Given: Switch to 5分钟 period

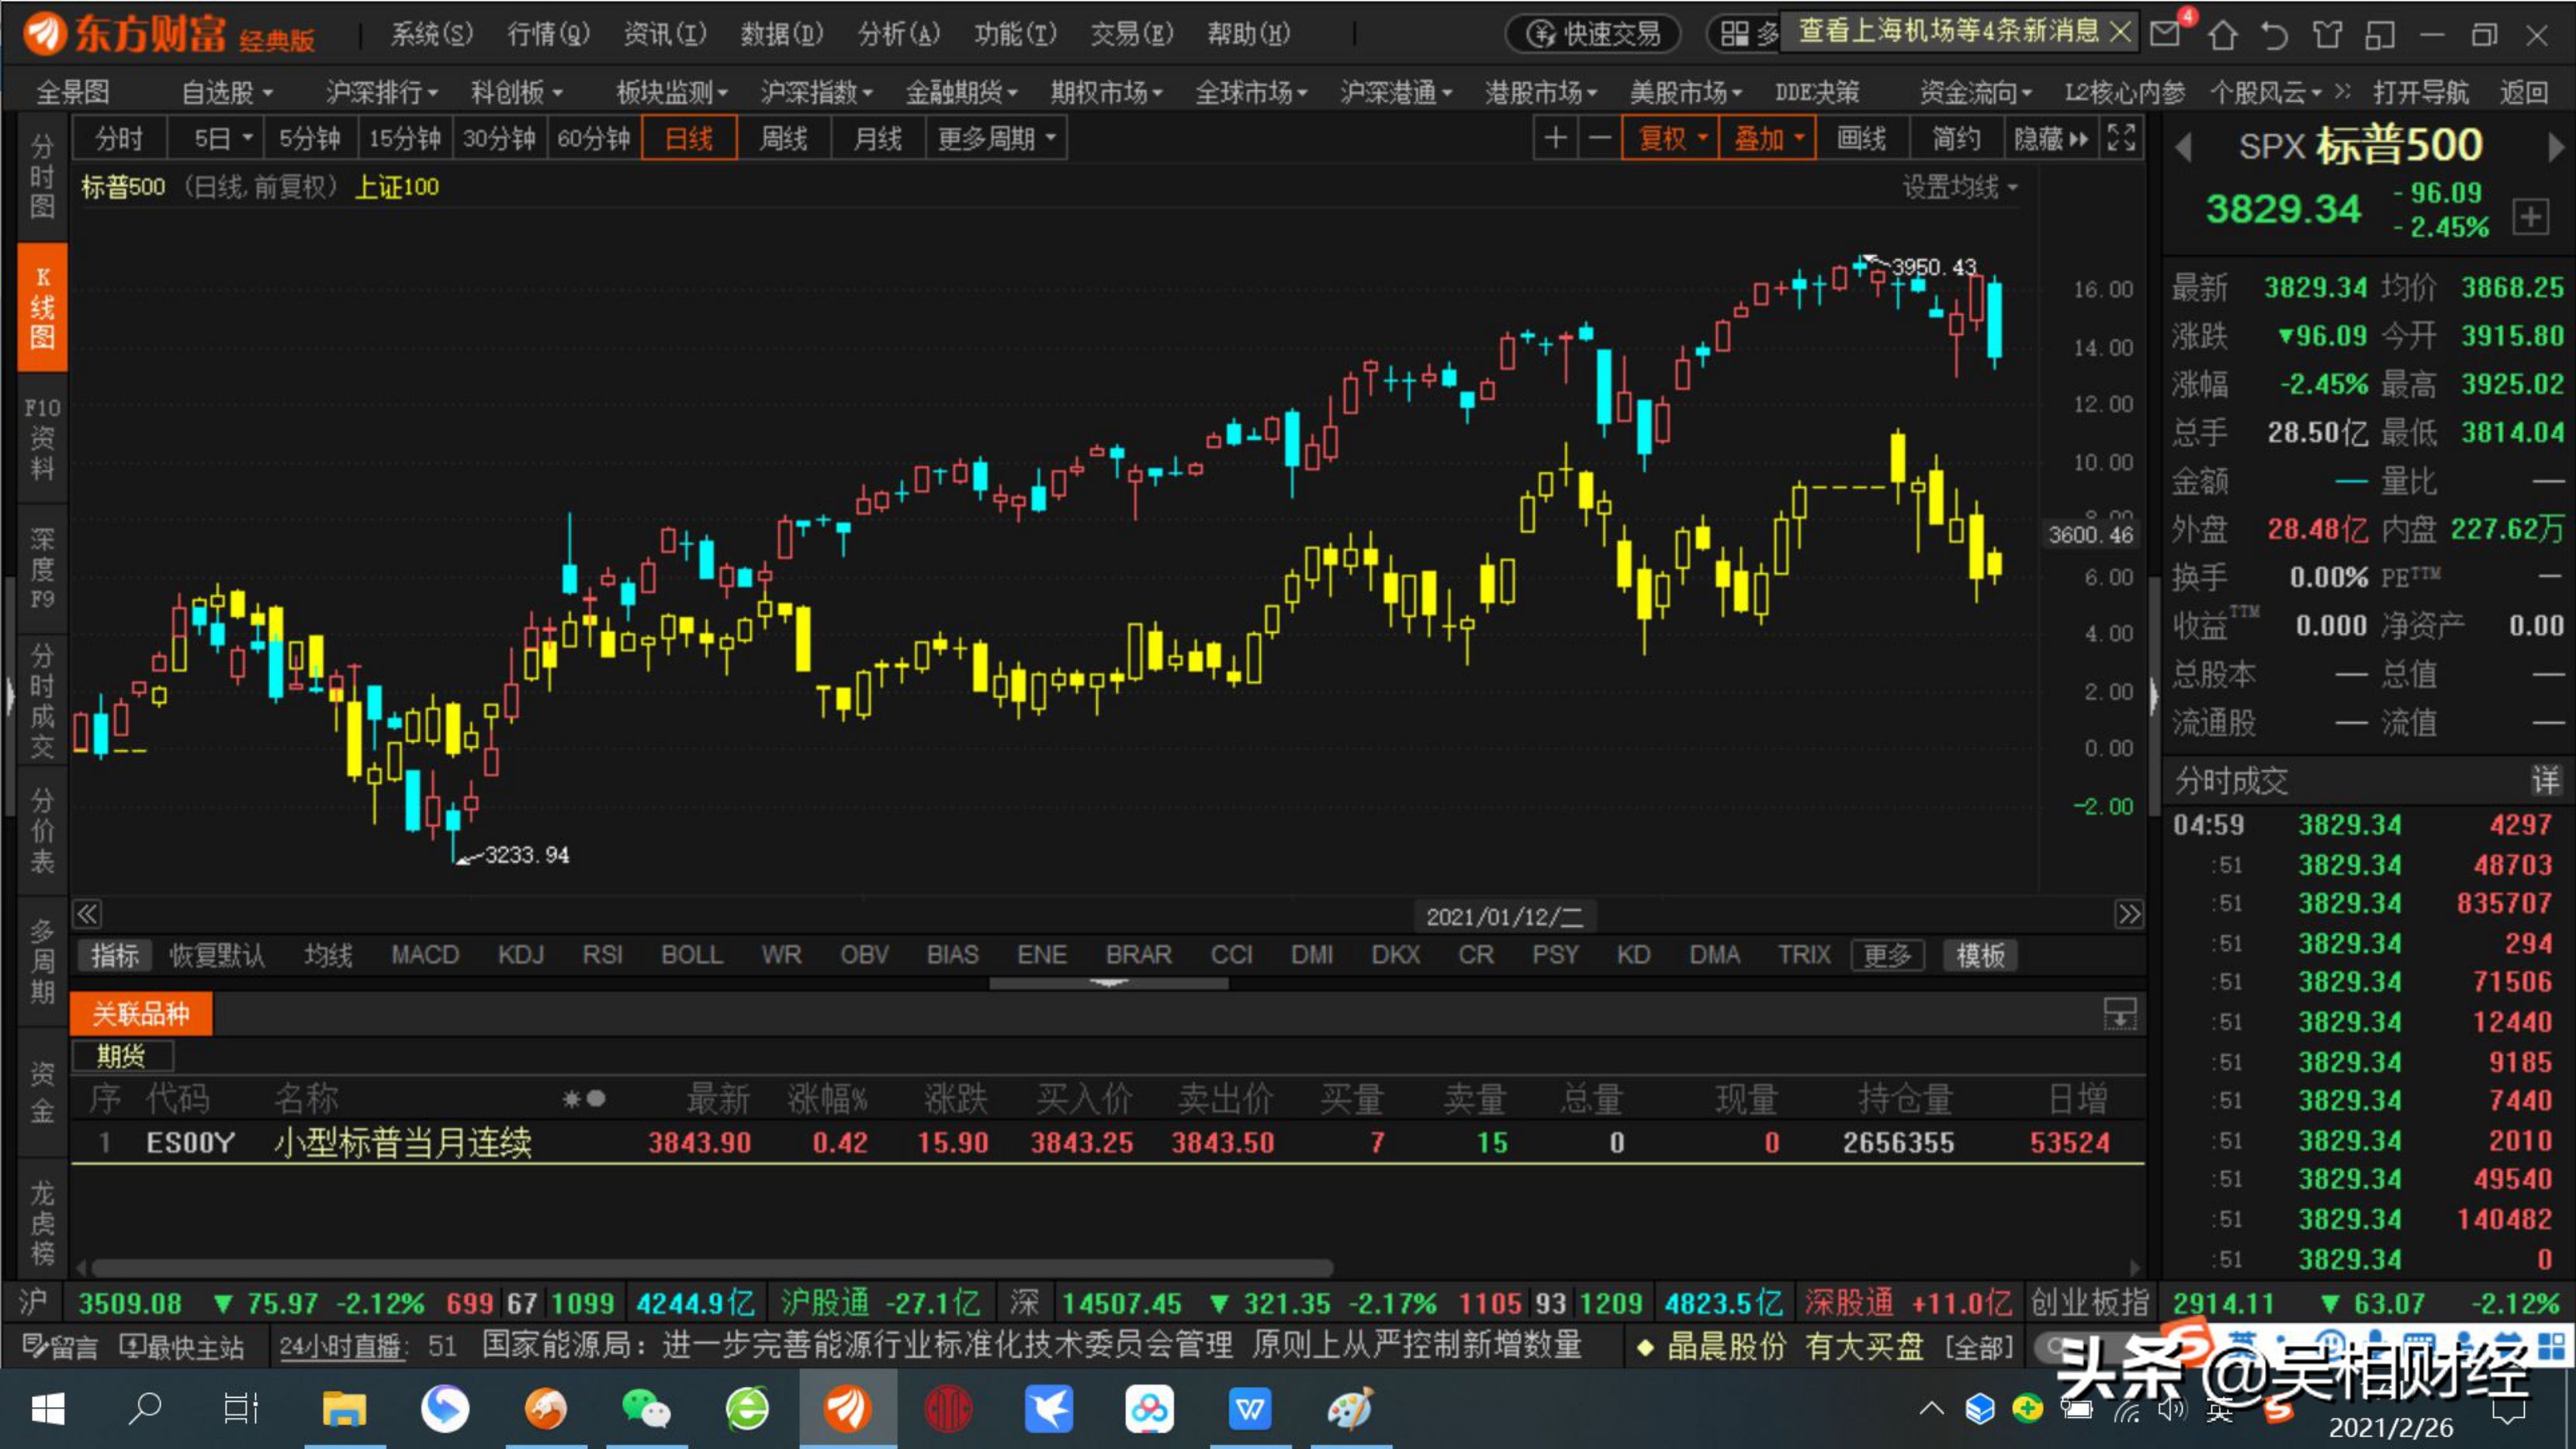Looking at the screenshot, I should tap(310, 138).
